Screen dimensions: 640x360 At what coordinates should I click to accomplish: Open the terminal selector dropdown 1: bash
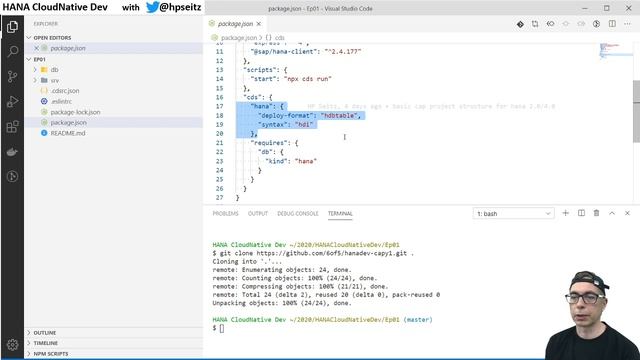point(513,213)
